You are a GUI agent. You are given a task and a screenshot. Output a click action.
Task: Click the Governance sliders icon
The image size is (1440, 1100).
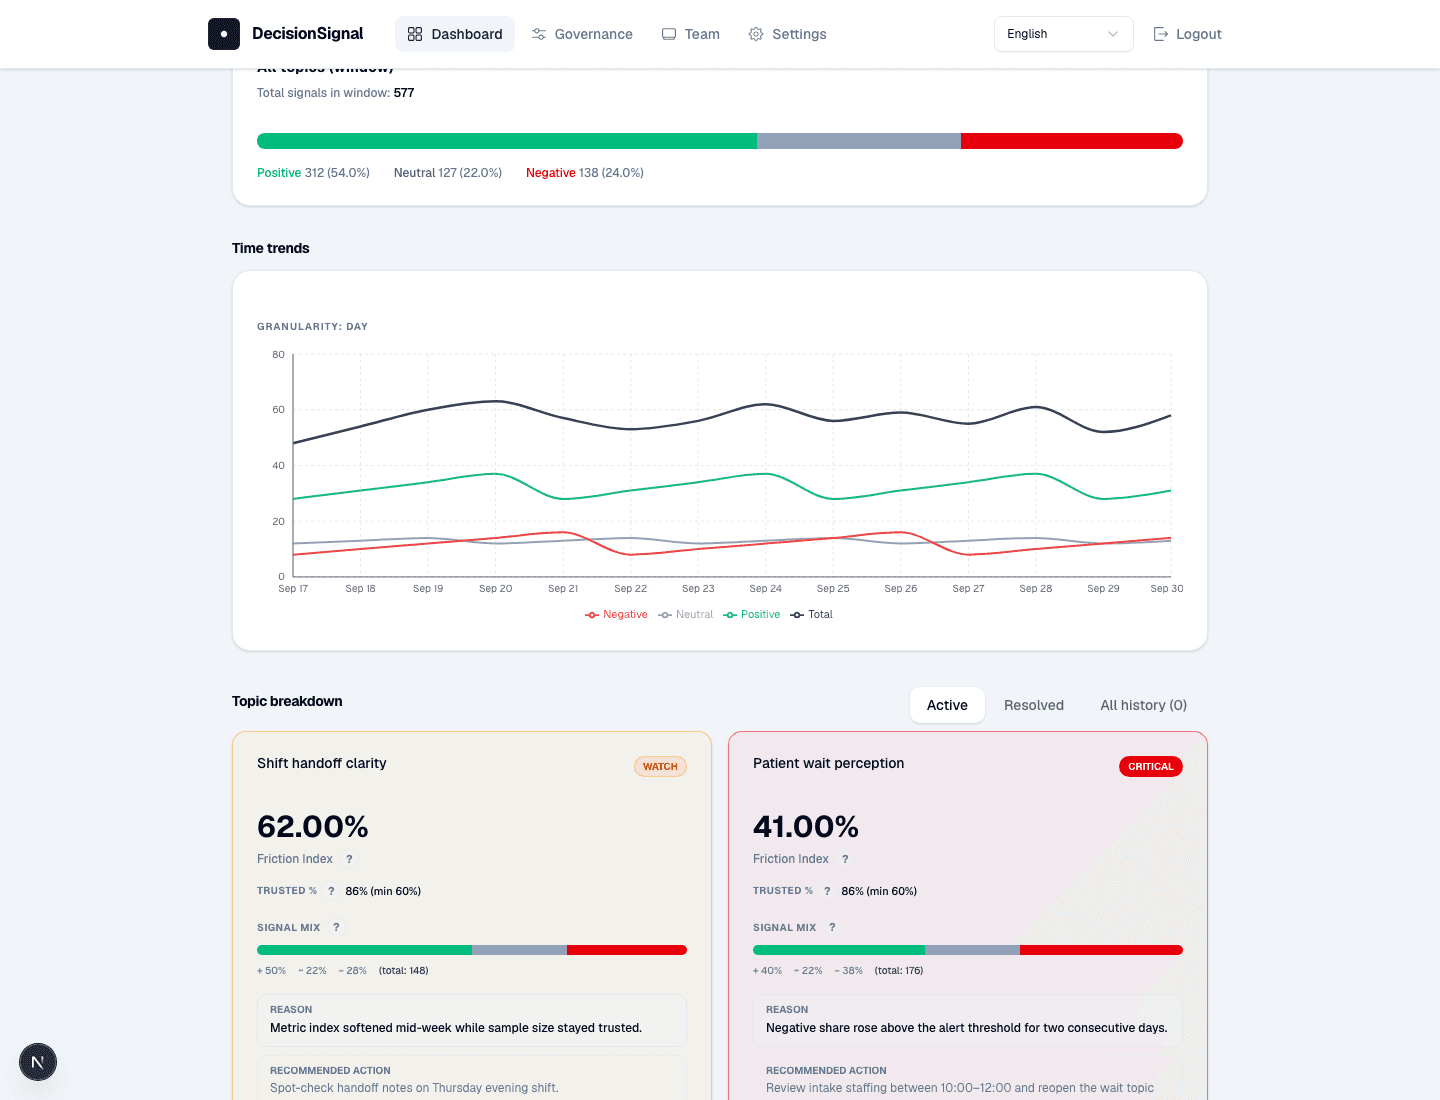click(x=539, y=34)
